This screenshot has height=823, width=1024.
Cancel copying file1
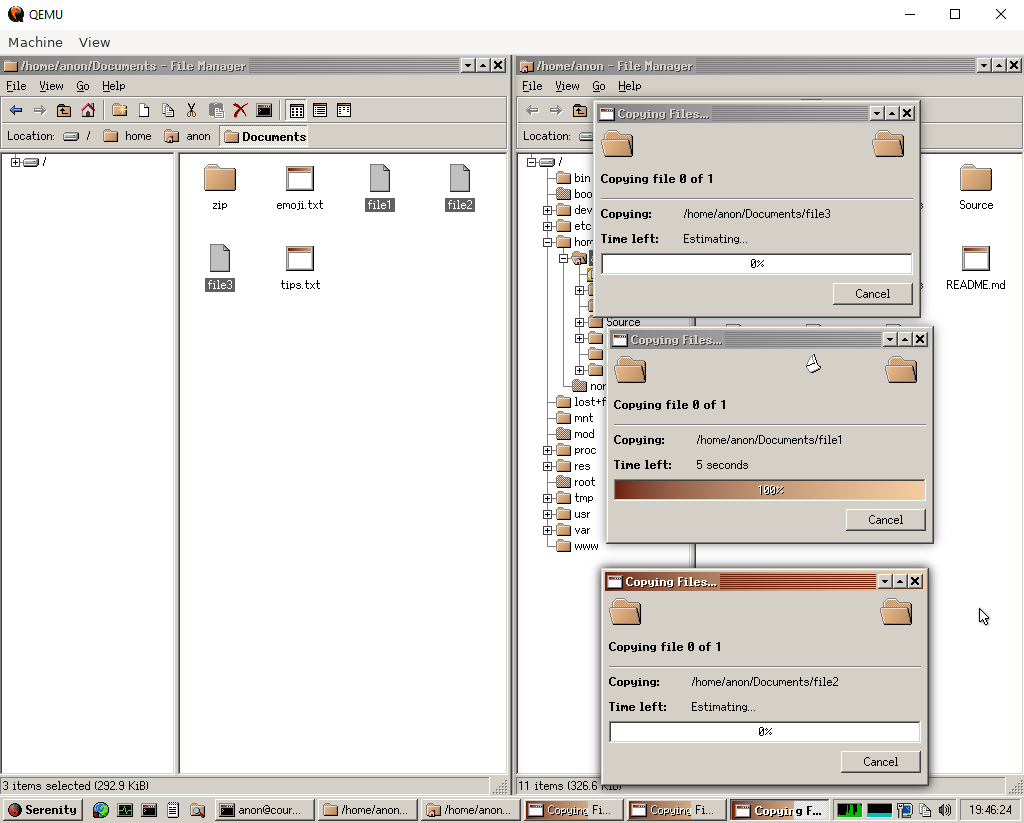tap(885, 519)
